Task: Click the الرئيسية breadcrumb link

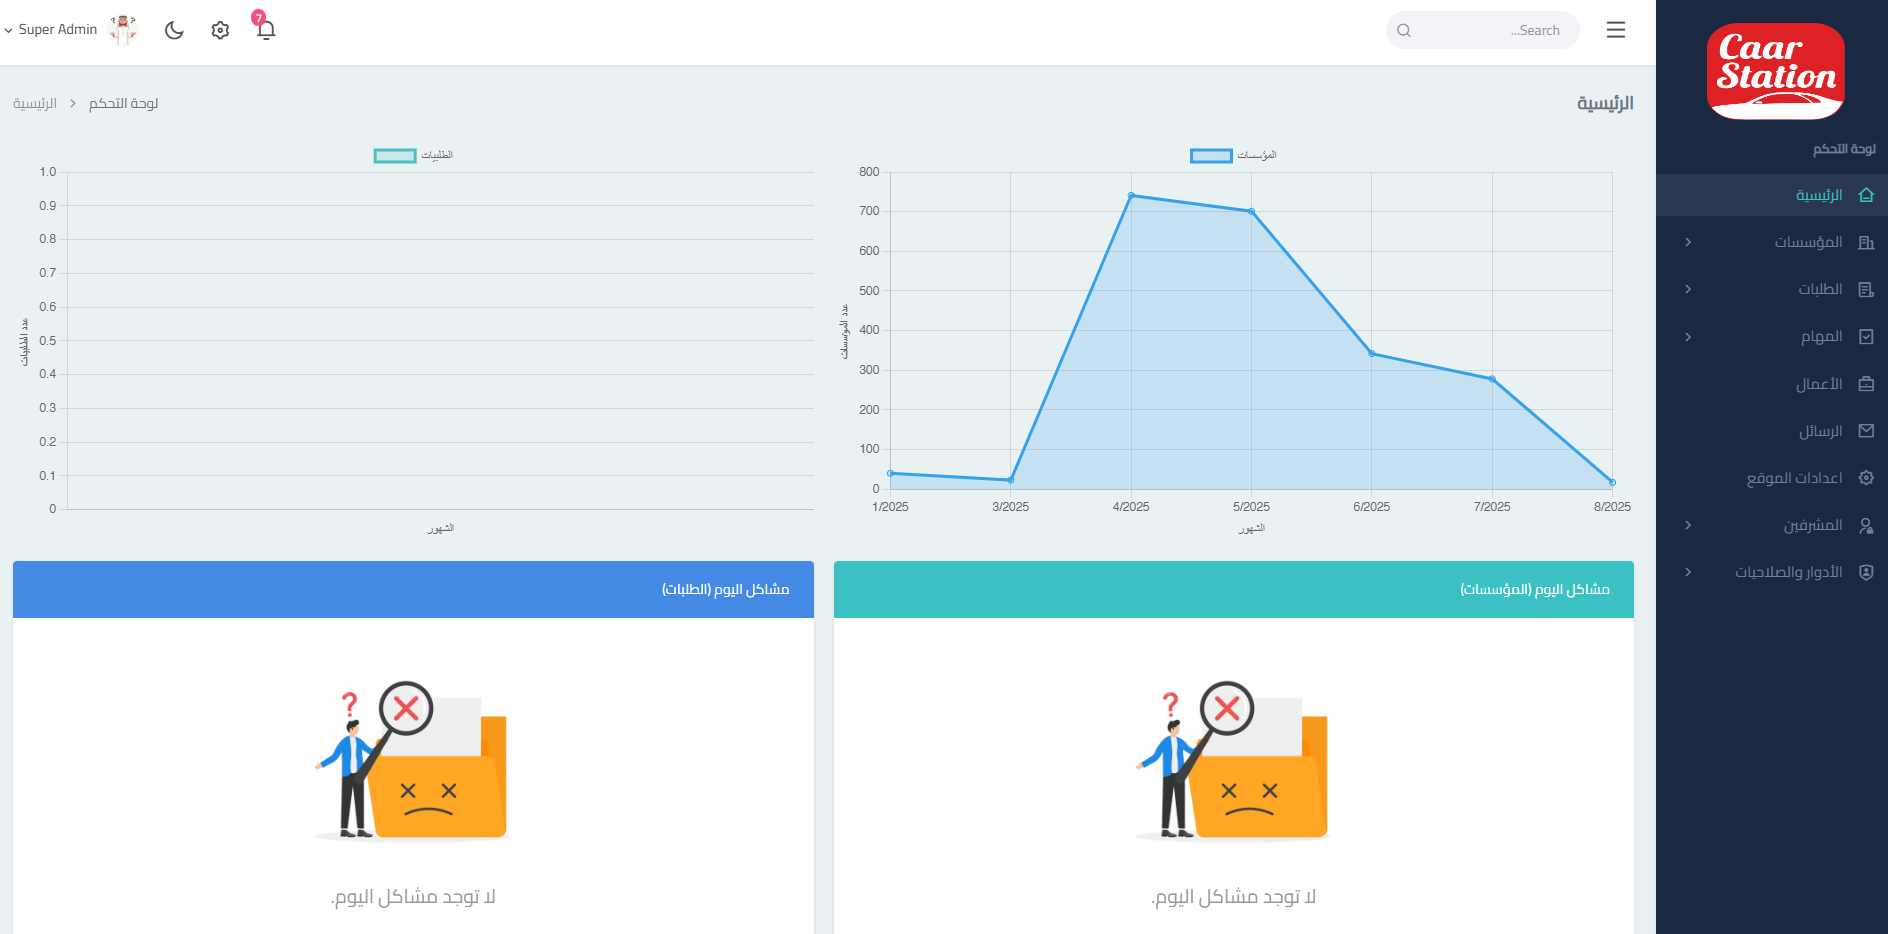Action: 35,104
